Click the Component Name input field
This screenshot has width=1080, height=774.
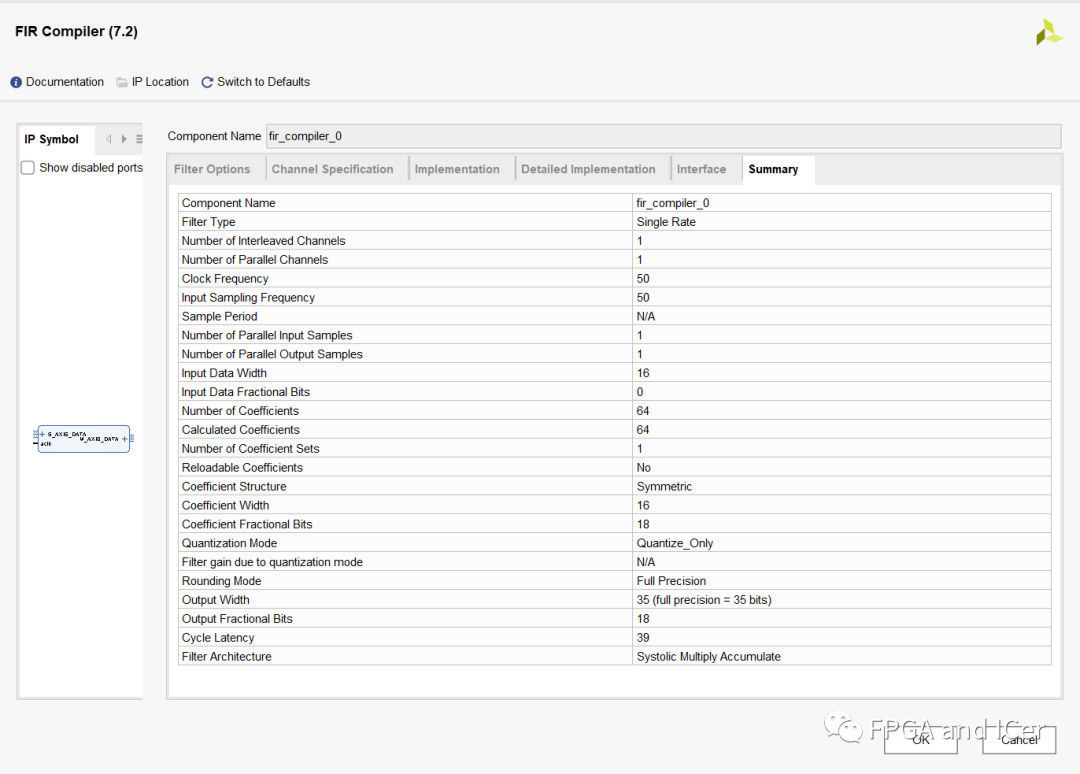[x=663, y=136]
